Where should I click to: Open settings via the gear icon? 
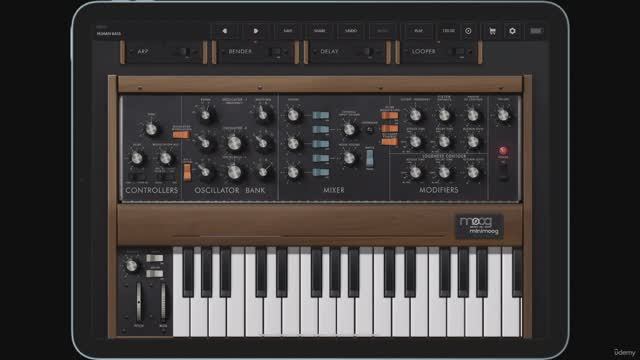pos(512,31)
